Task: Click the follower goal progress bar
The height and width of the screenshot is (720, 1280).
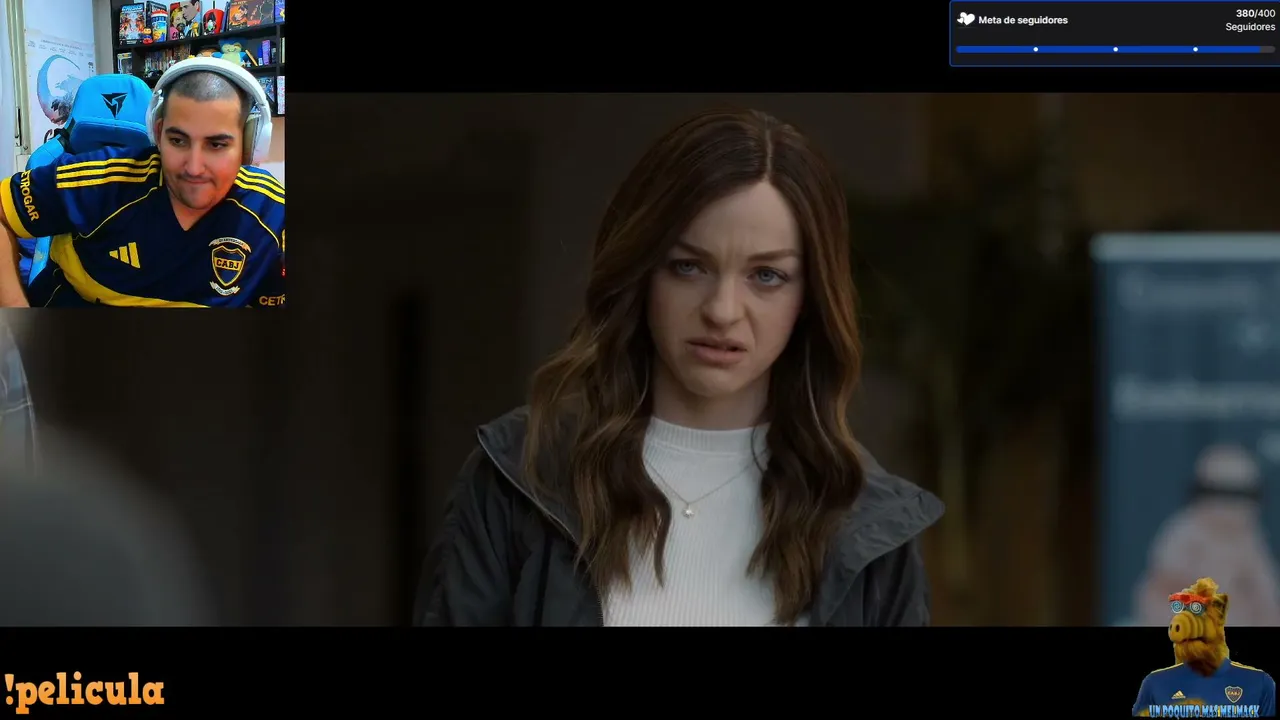Action: pos(1115,49)
